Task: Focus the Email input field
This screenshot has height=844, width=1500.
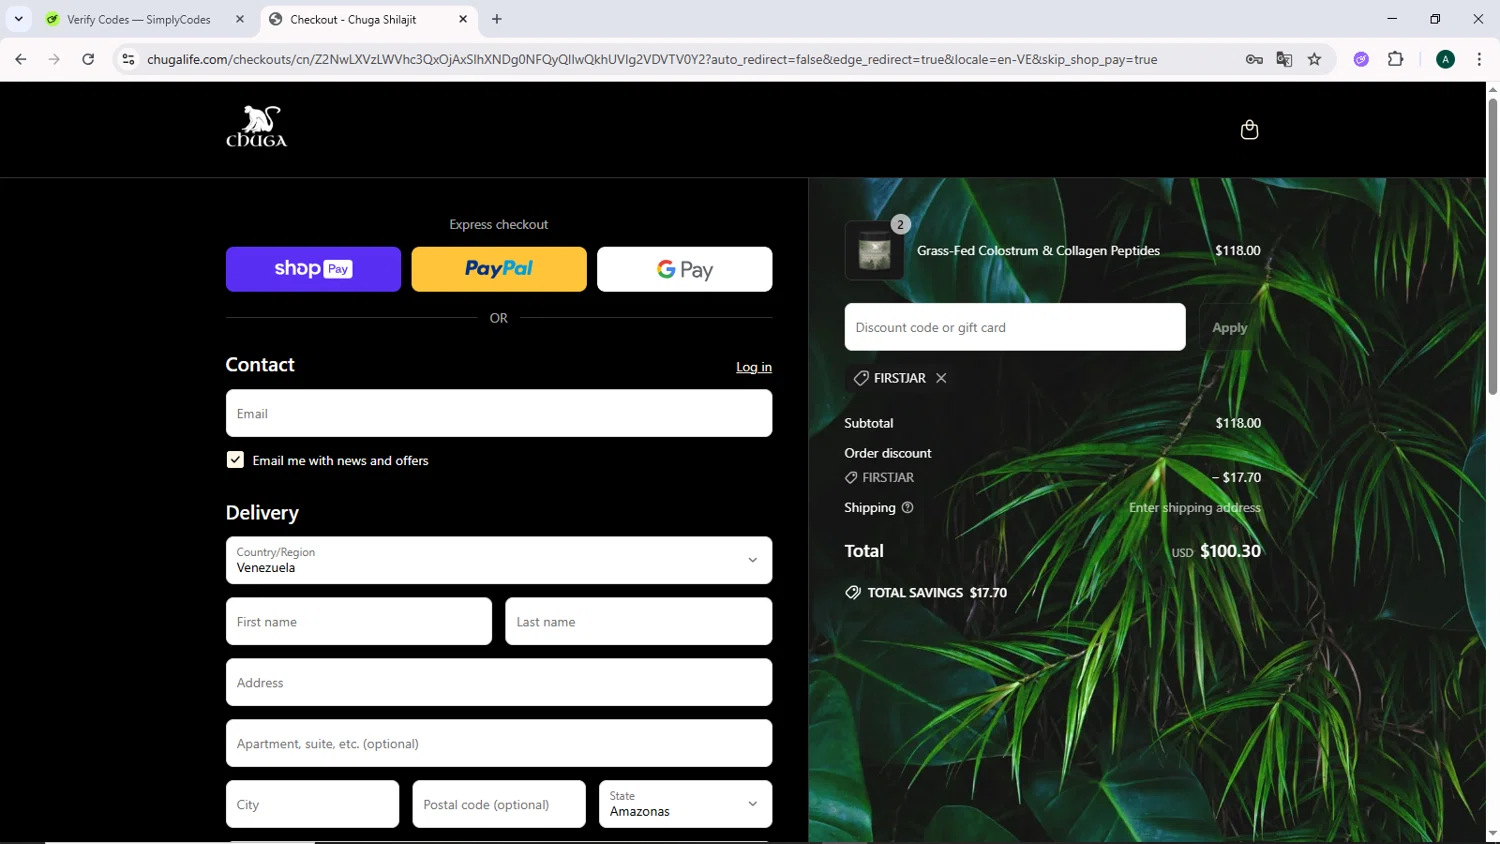Action: 499,413
